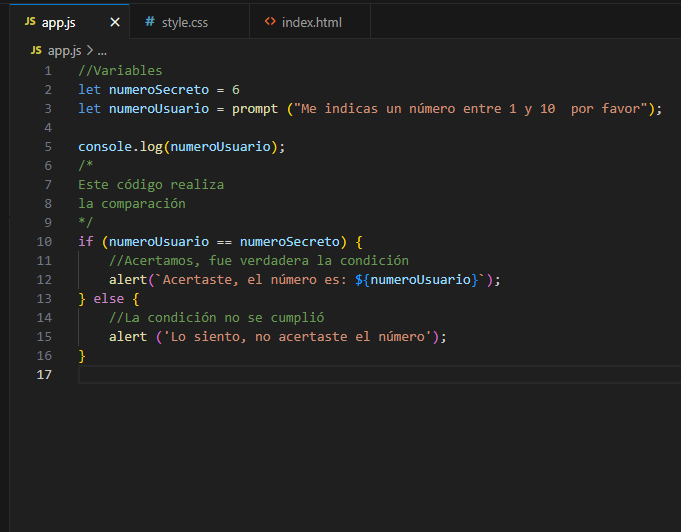The image size is (681, 532).
Task: Click the /* comment opener on line 6
Action: [86, 165]
